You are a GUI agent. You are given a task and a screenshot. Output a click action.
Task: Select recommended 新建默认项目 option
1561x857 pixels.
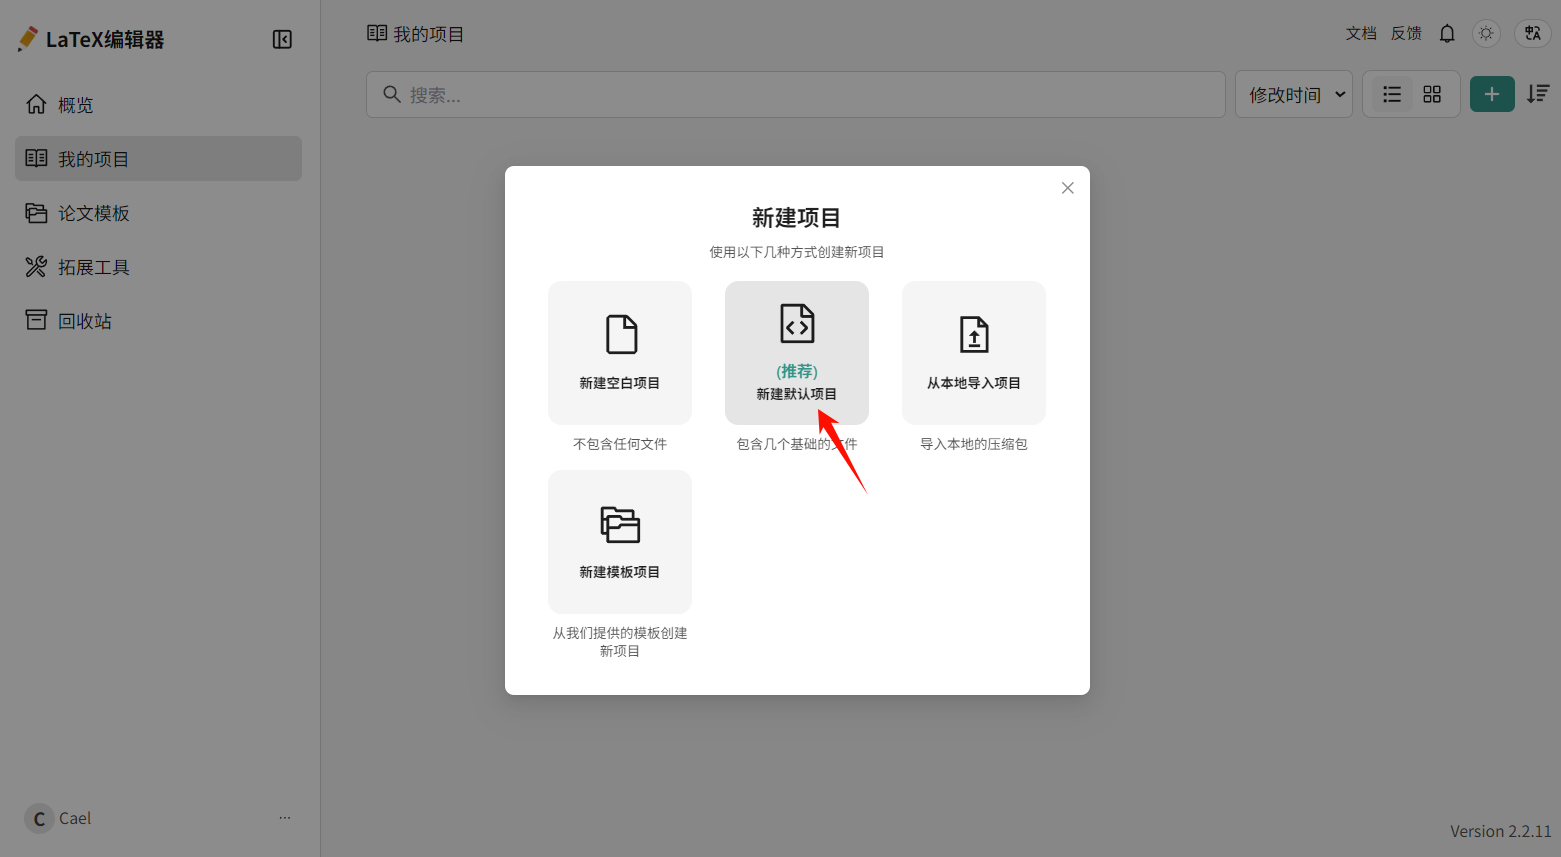[x=797, y=353]
